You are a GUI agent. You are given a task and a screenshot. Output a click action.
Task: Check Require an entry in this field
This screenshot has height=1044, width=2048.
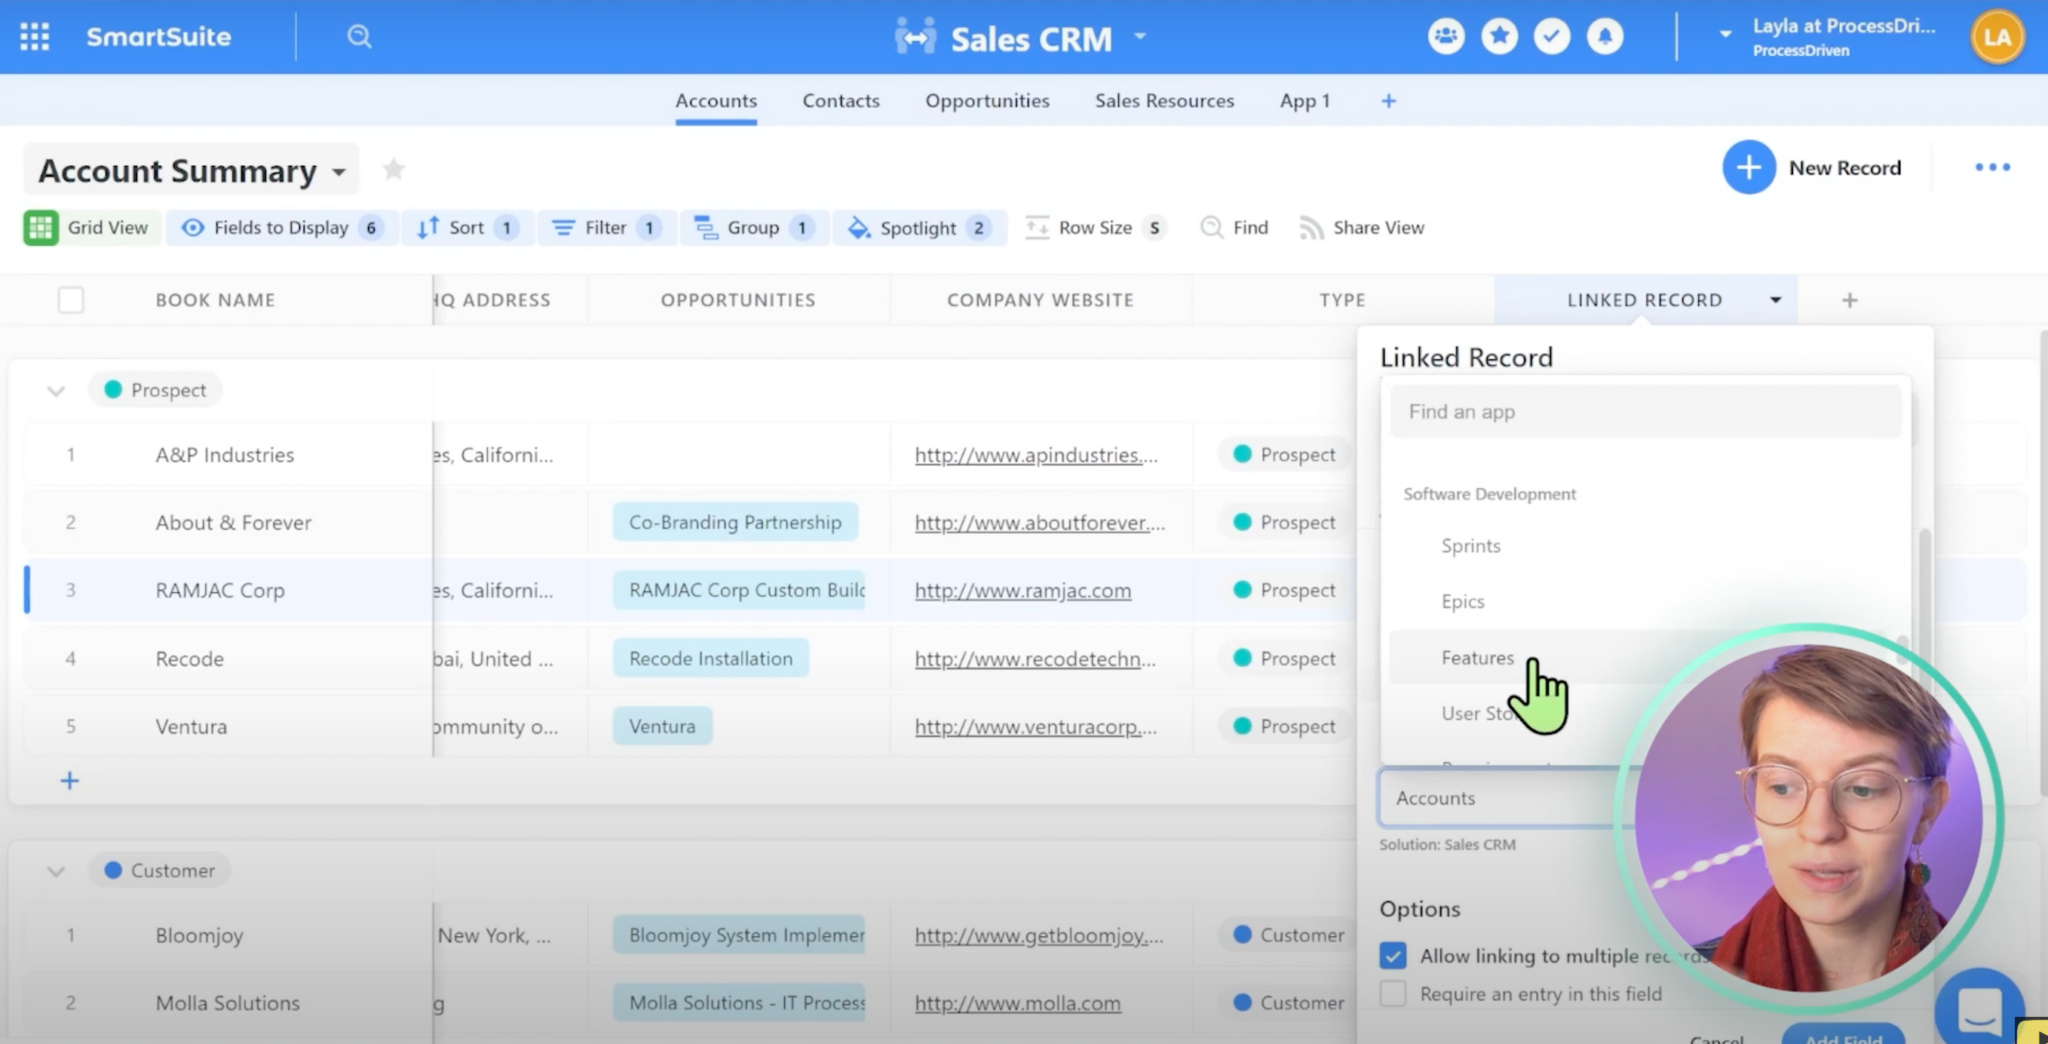[1393, 994]
